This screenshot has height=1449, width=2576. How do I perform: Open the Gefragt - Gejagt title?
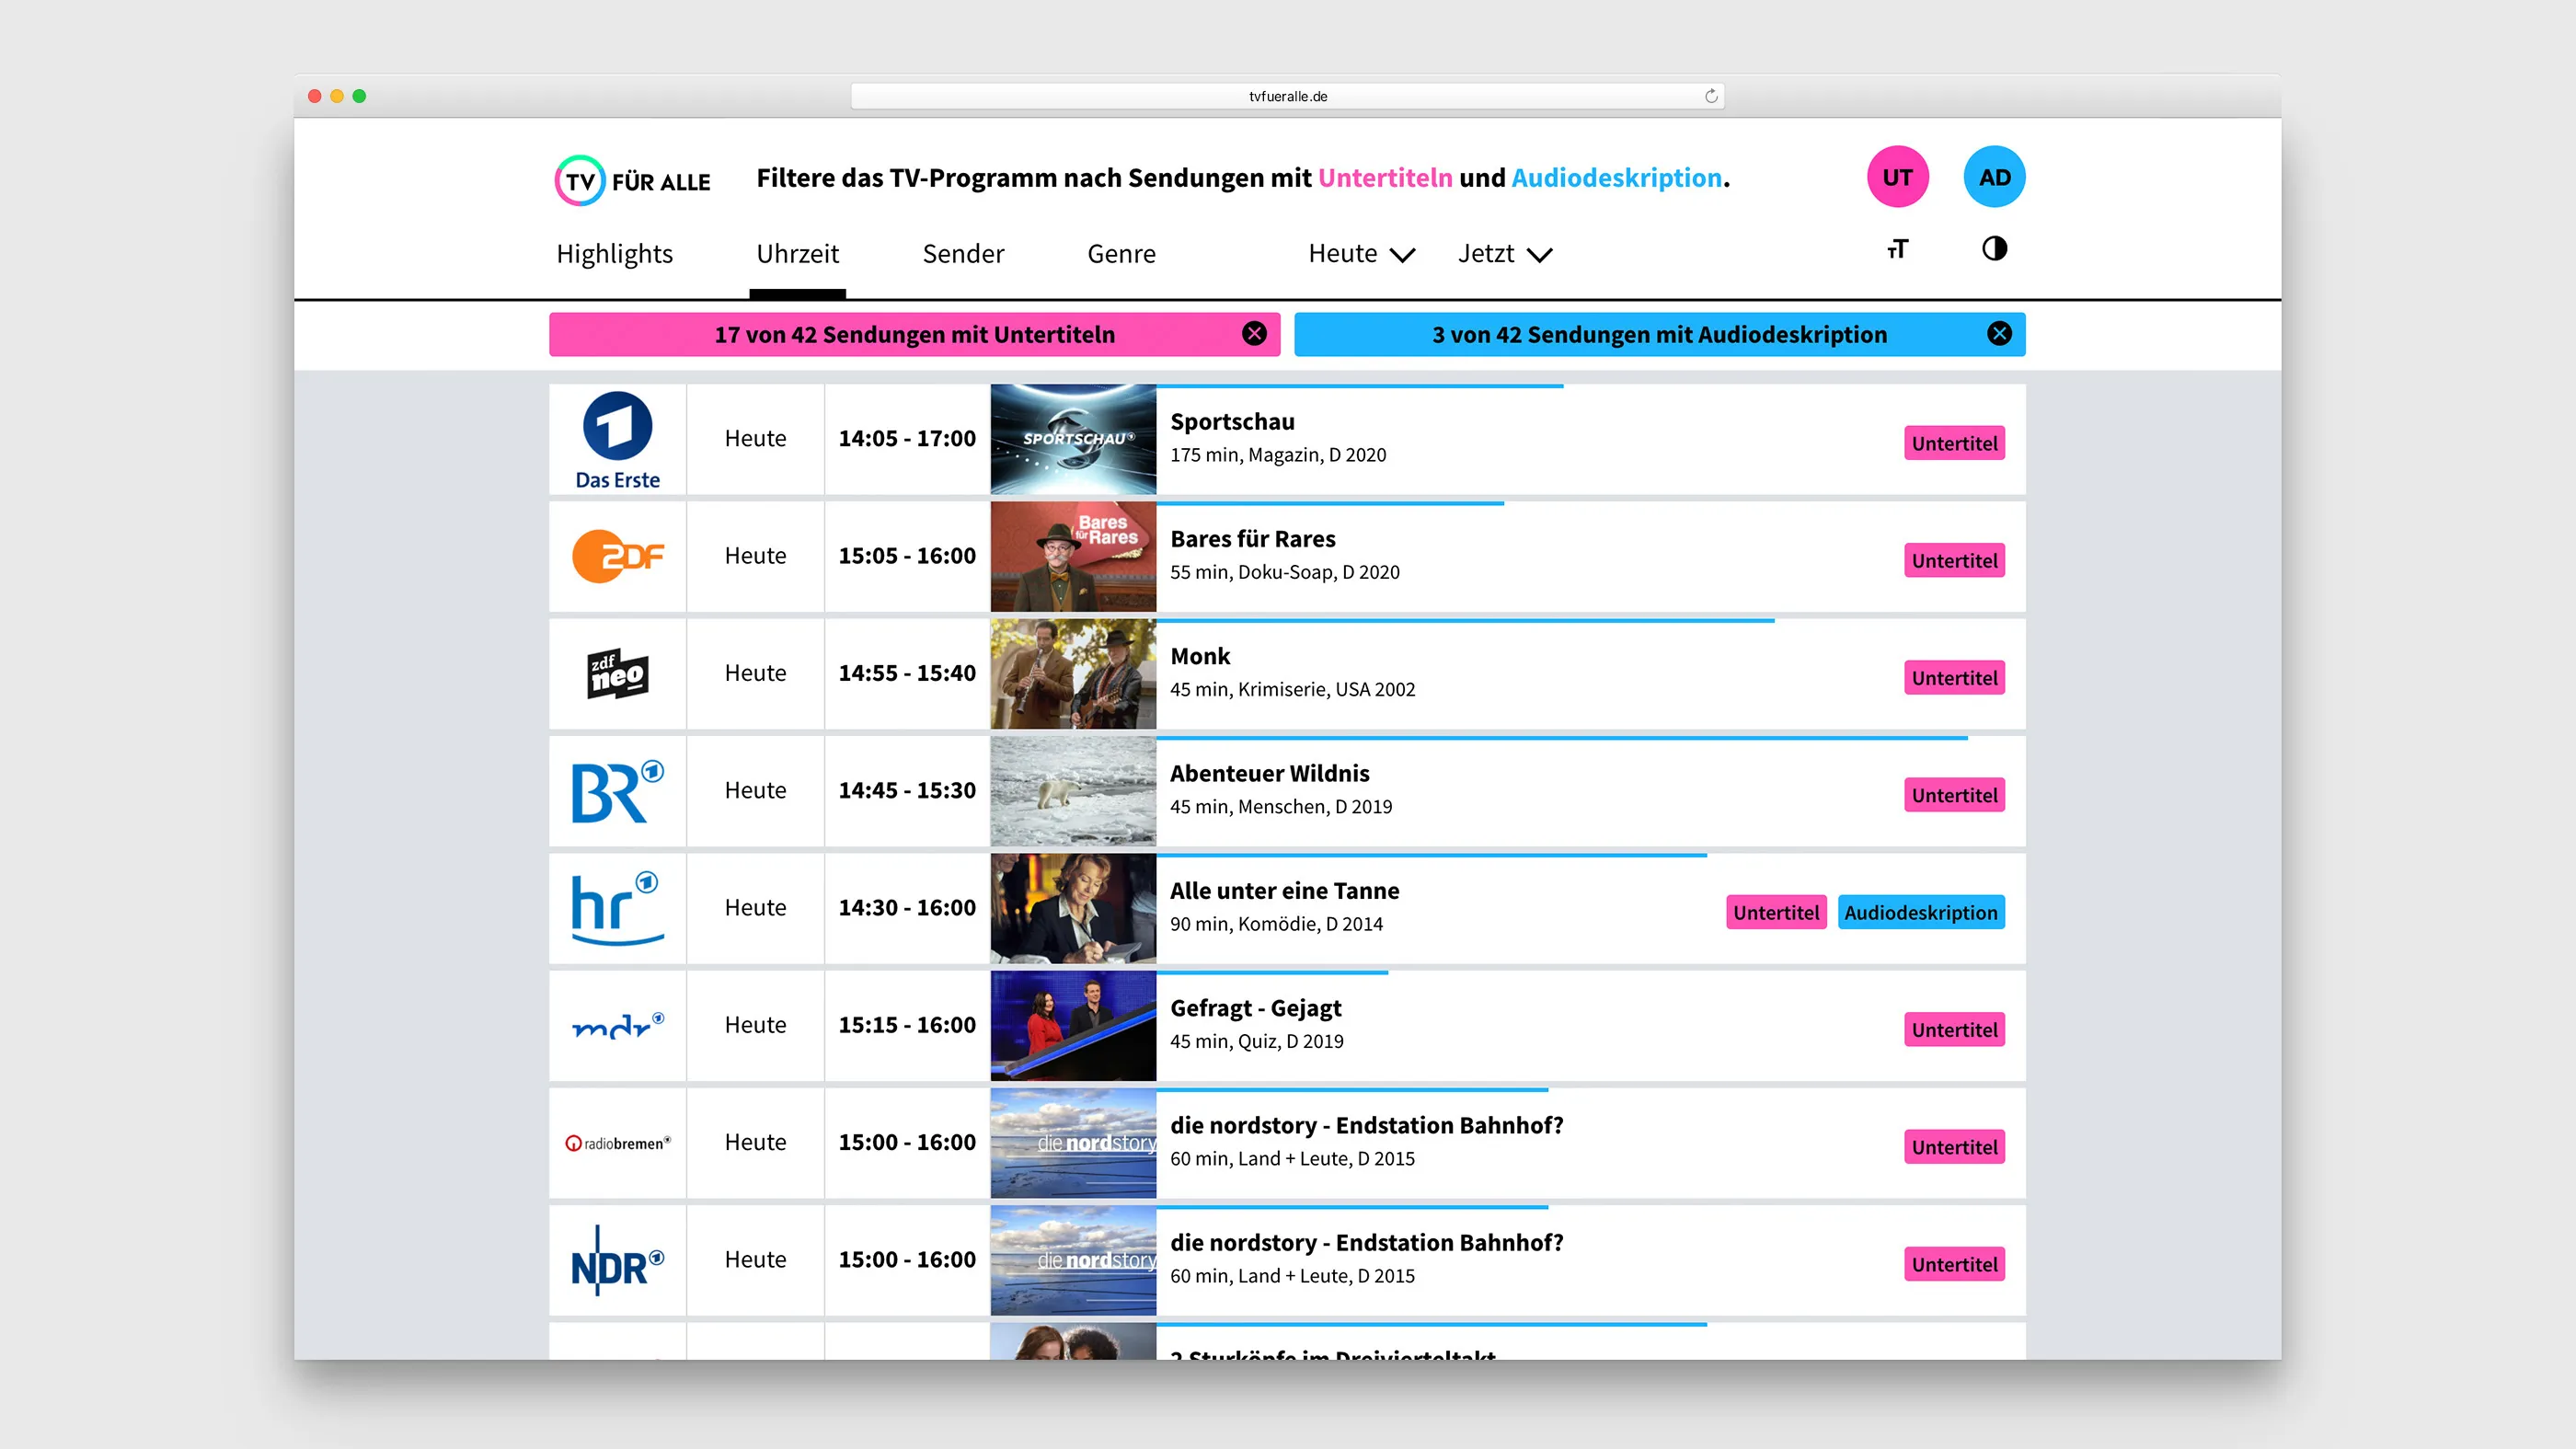click(x=1256, y=1008)
